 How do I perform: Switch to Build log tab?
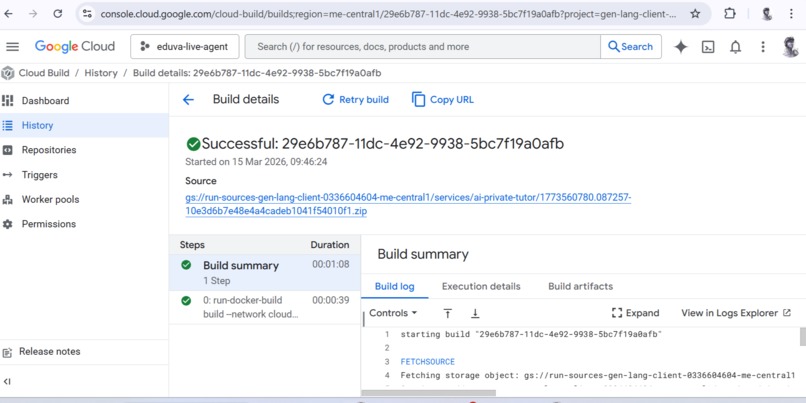[394, 286]
